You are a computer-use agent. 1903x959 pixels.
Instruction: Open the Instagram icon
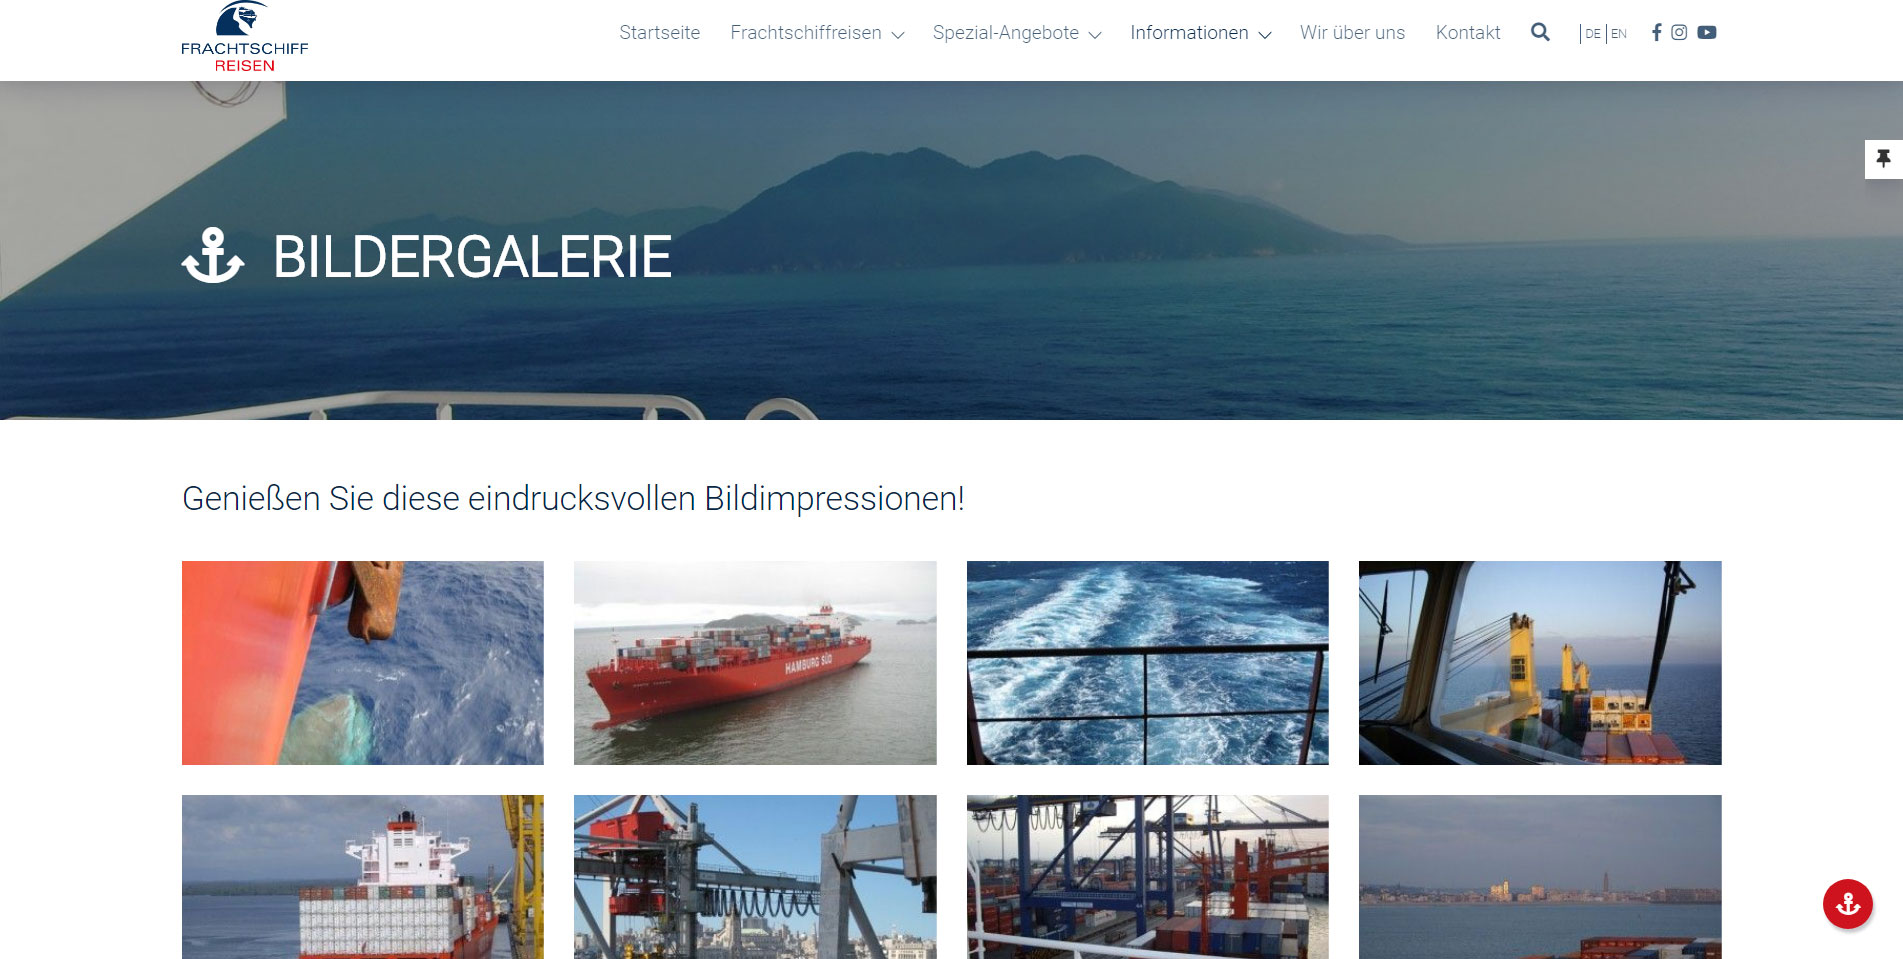click(x=1679, y=32)
